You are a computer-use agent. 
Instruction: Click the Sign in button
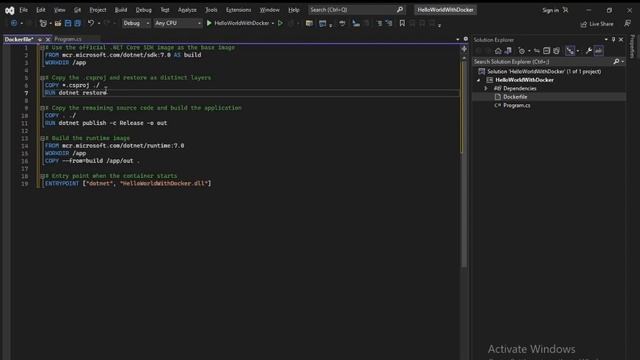pos(555,10)
